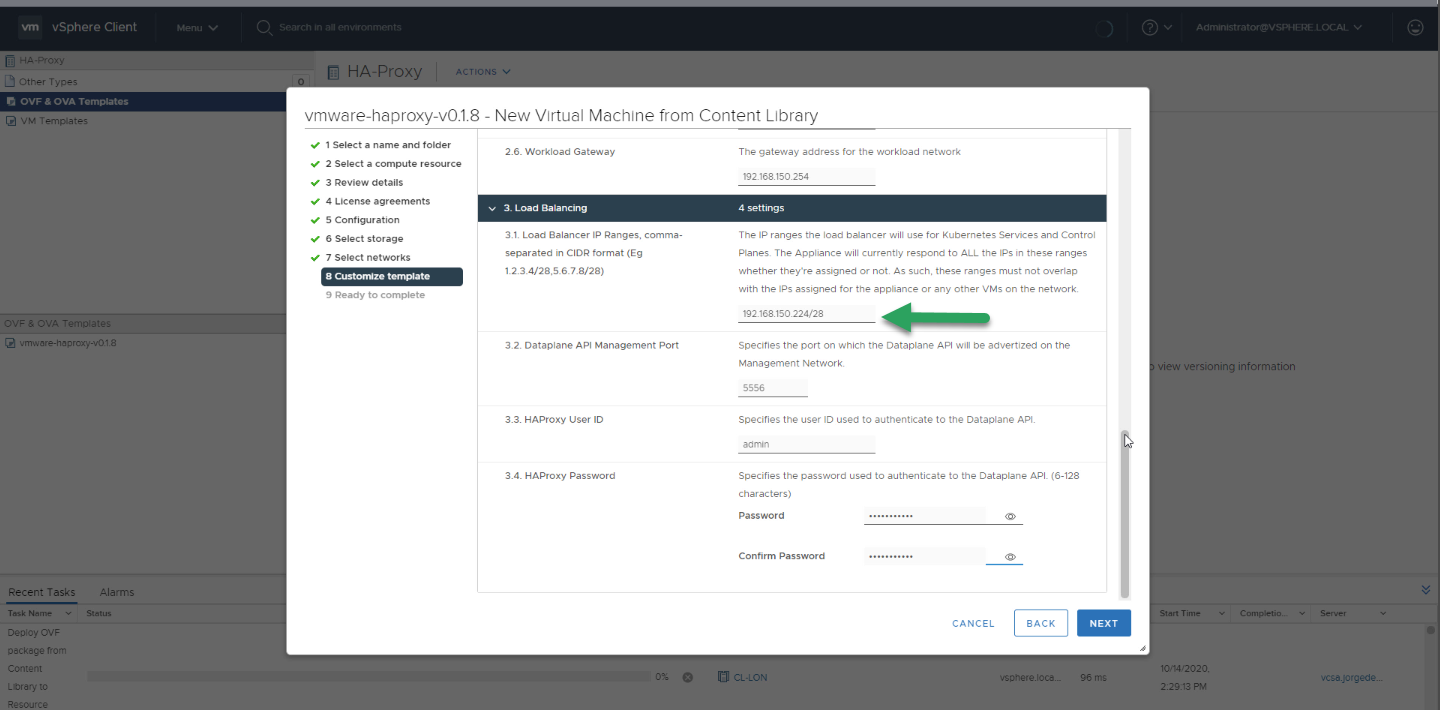Open Task Name column filter dropdown
1440x710 pixels.
click(x=70, y=613)
